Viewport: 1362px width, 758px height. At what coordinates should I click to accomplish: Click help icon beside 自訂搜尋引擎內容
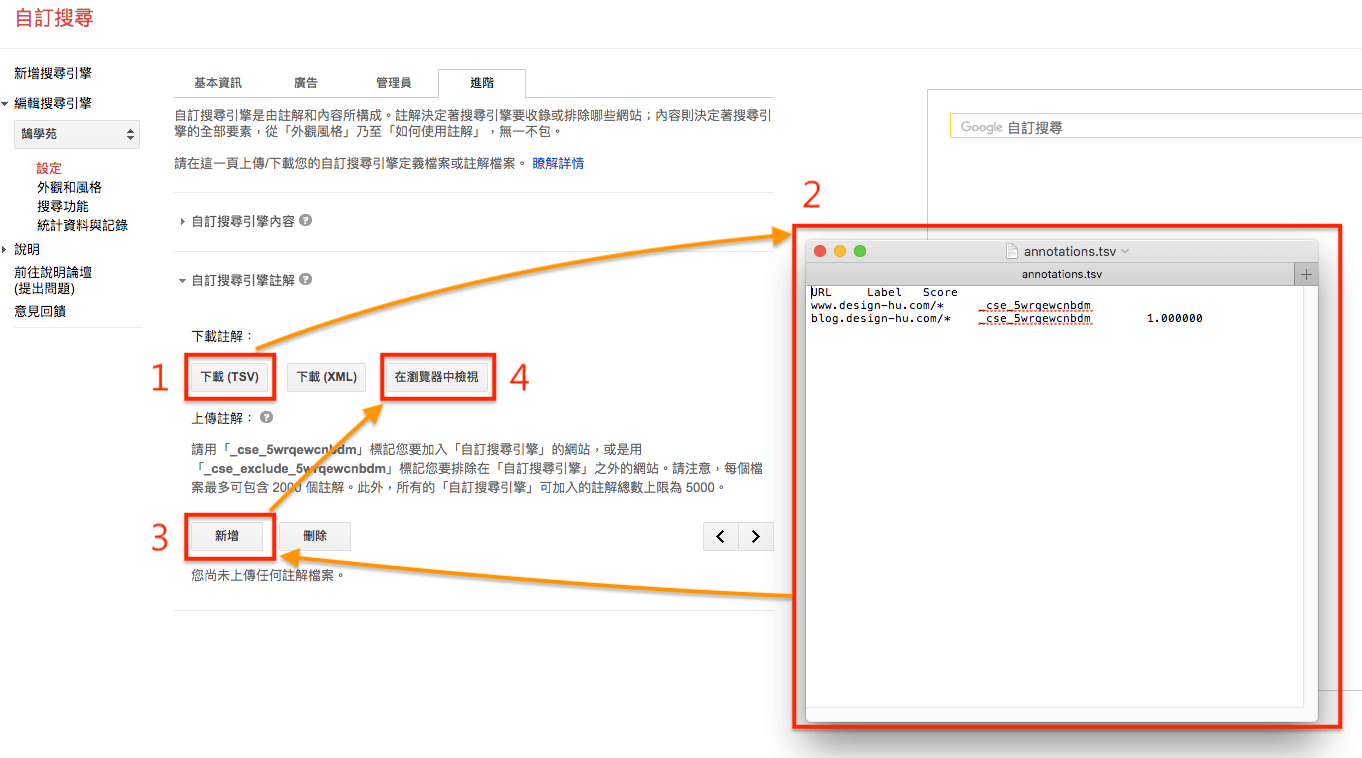pos(306,221)
